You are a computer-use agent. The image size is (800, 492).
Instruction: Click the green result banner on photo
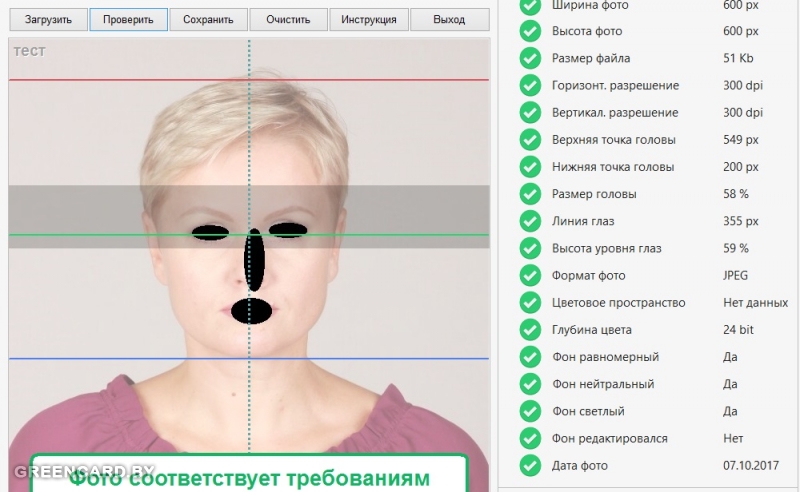249,474
